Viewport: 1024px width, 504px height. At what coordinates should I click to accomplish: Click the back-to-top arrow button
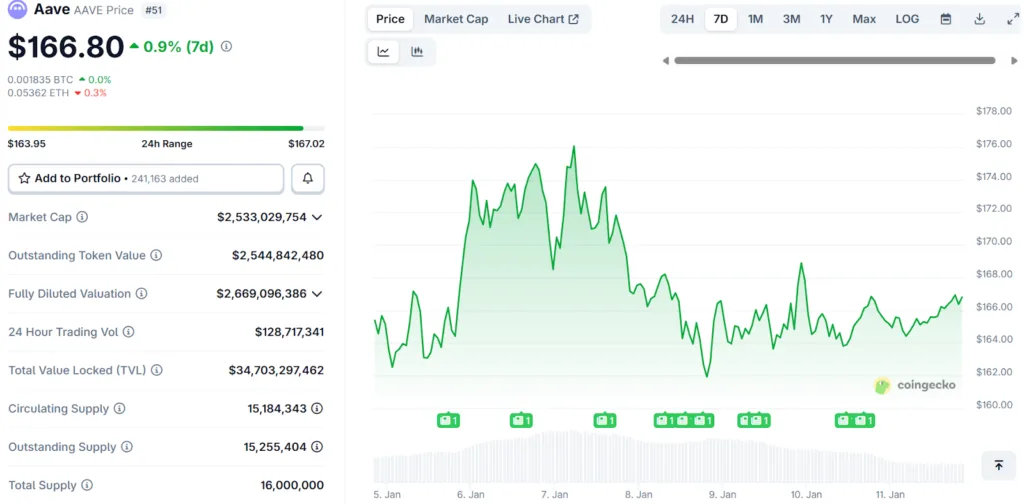click(x=999, y=465)
